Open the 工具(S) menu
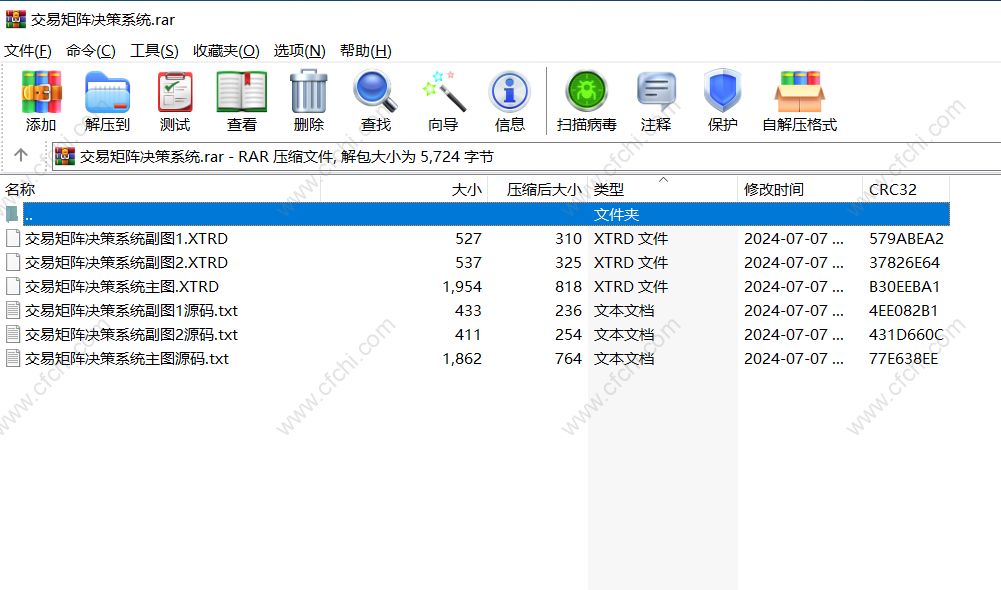The image size is (1001, 590). [154, 50]
